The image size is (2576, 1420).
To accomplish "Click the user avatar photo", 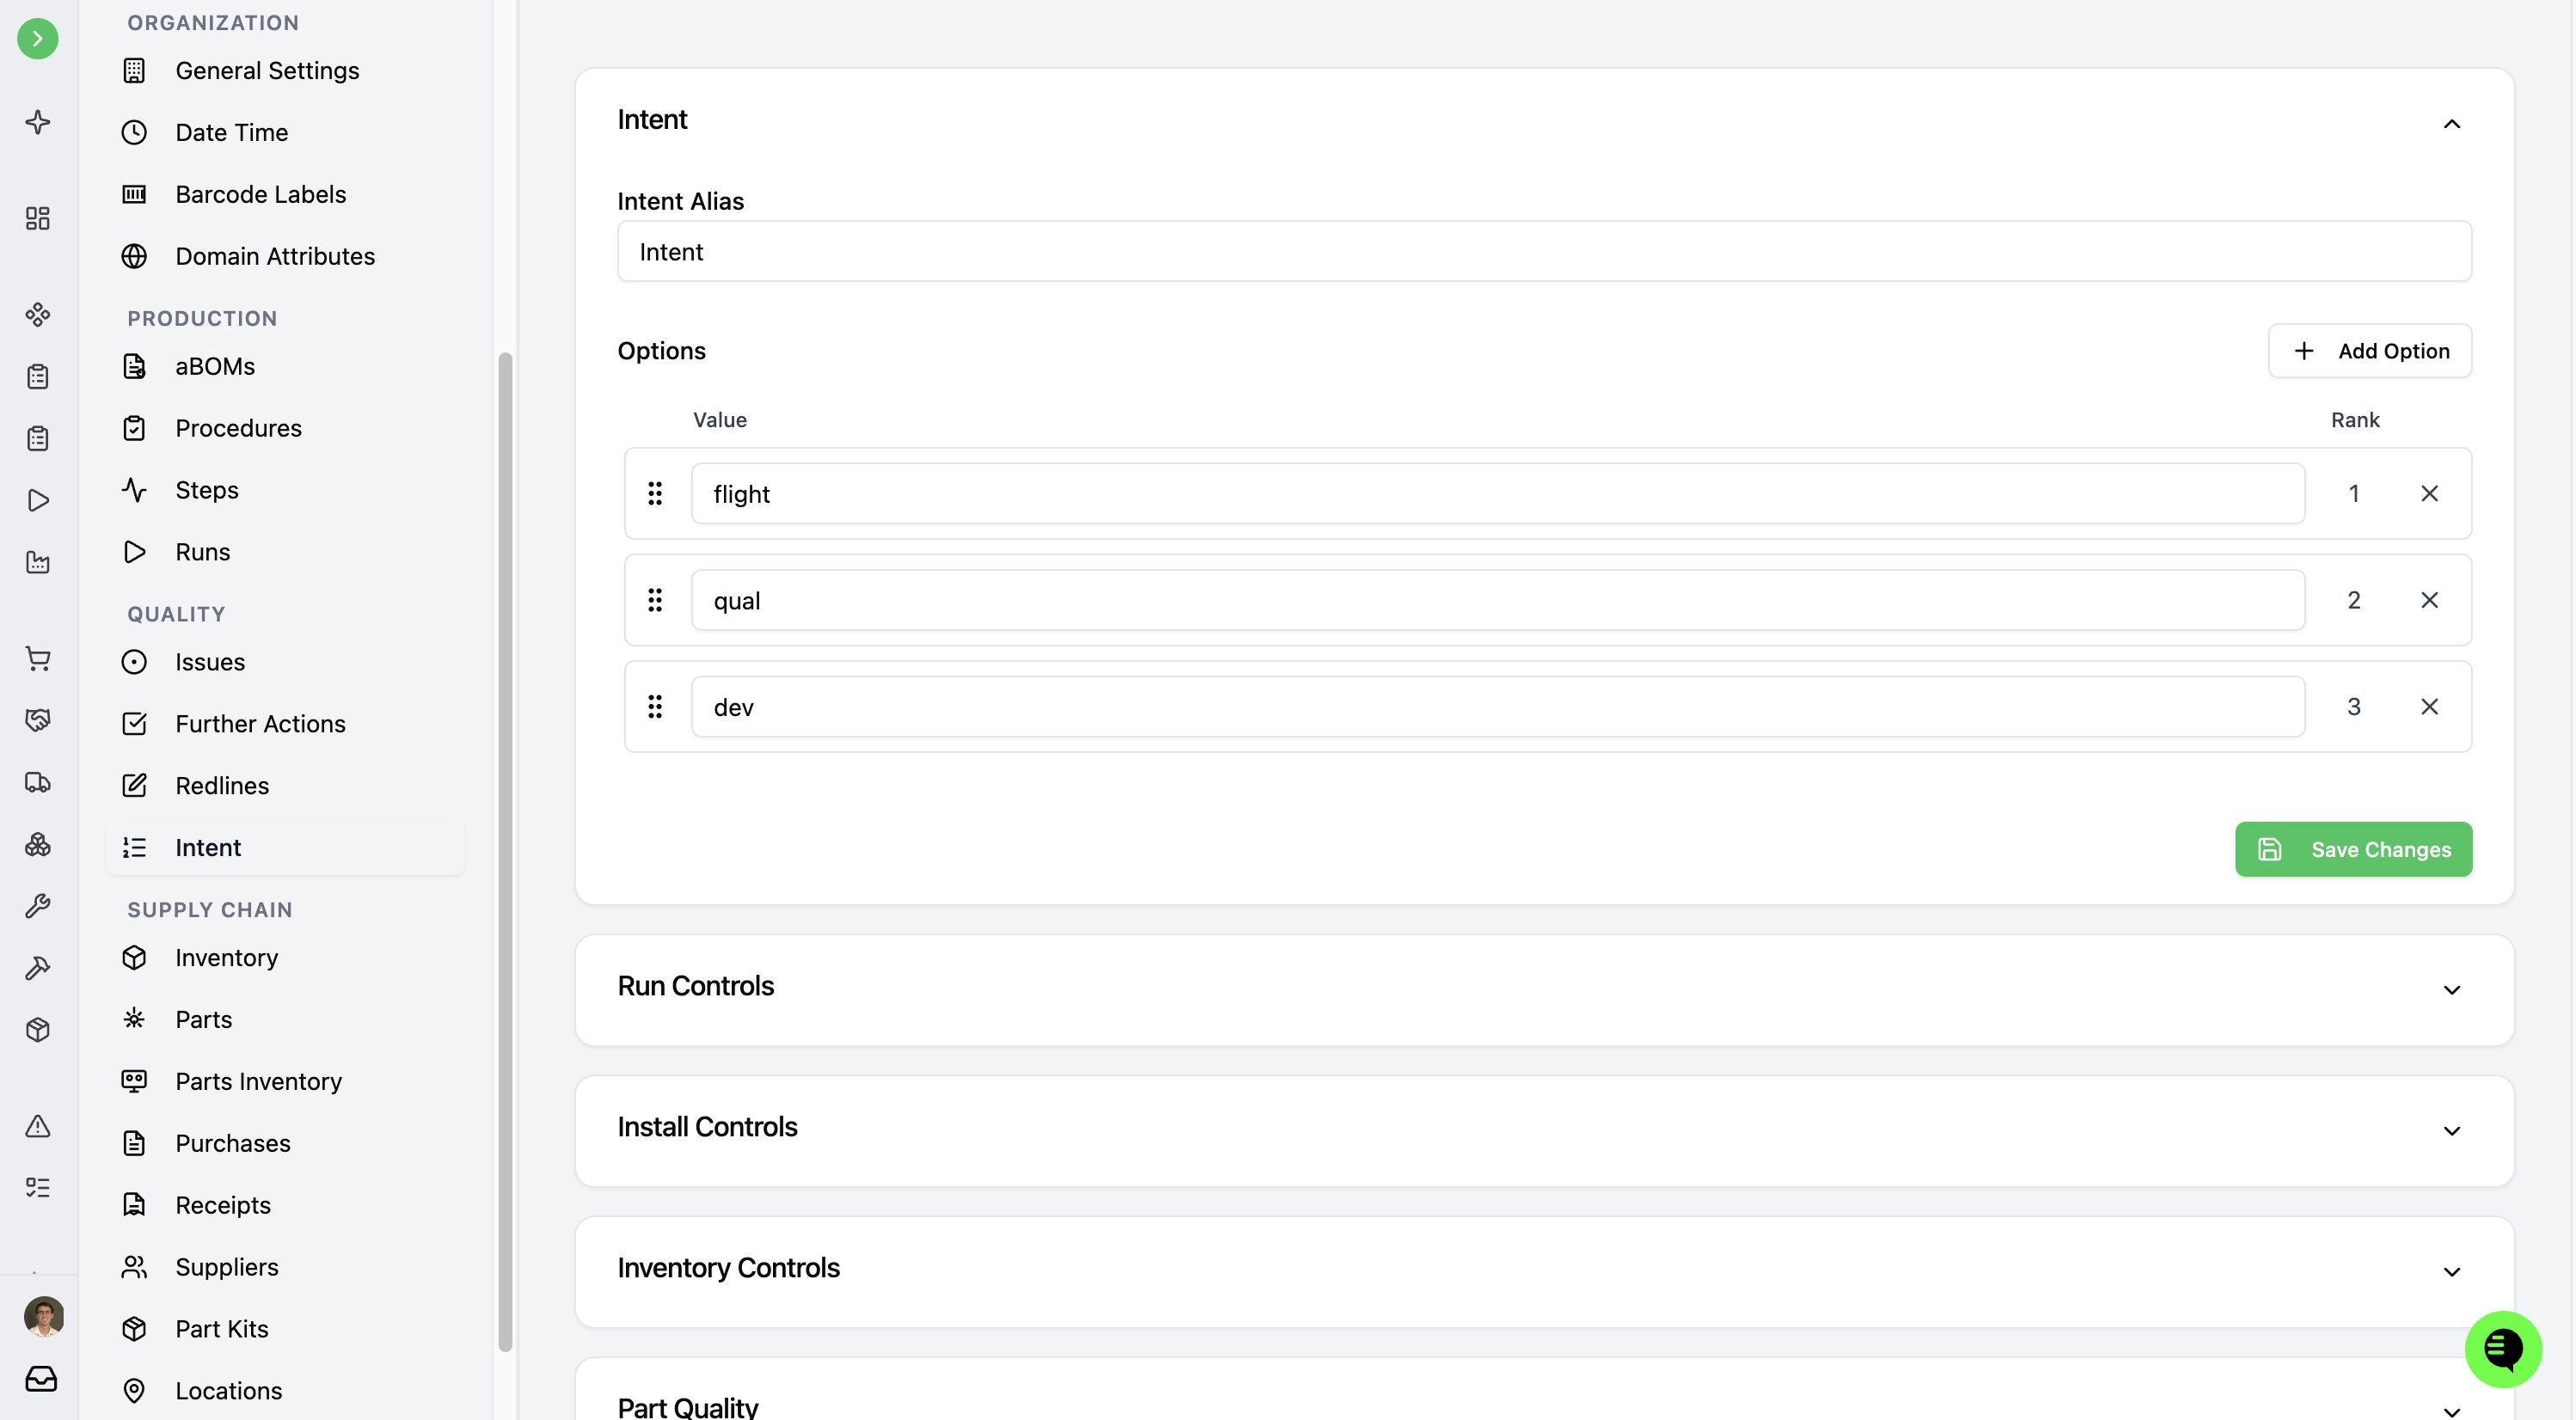I will (x=43, y=1316).
